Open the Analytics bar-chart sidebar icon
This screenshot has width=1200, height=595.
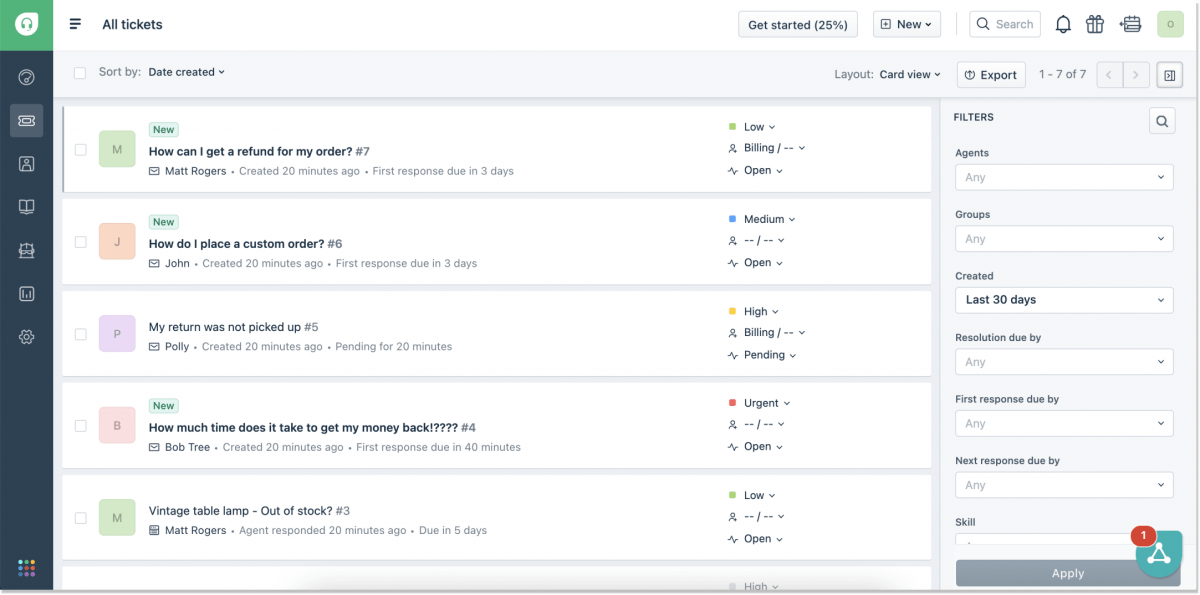point(26,293)
